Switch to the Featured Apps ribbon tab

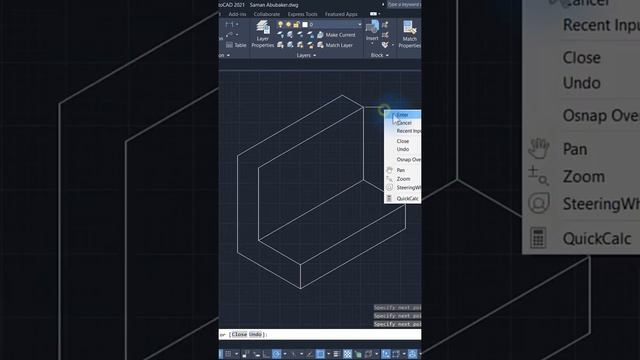click(x=341, y=14)
